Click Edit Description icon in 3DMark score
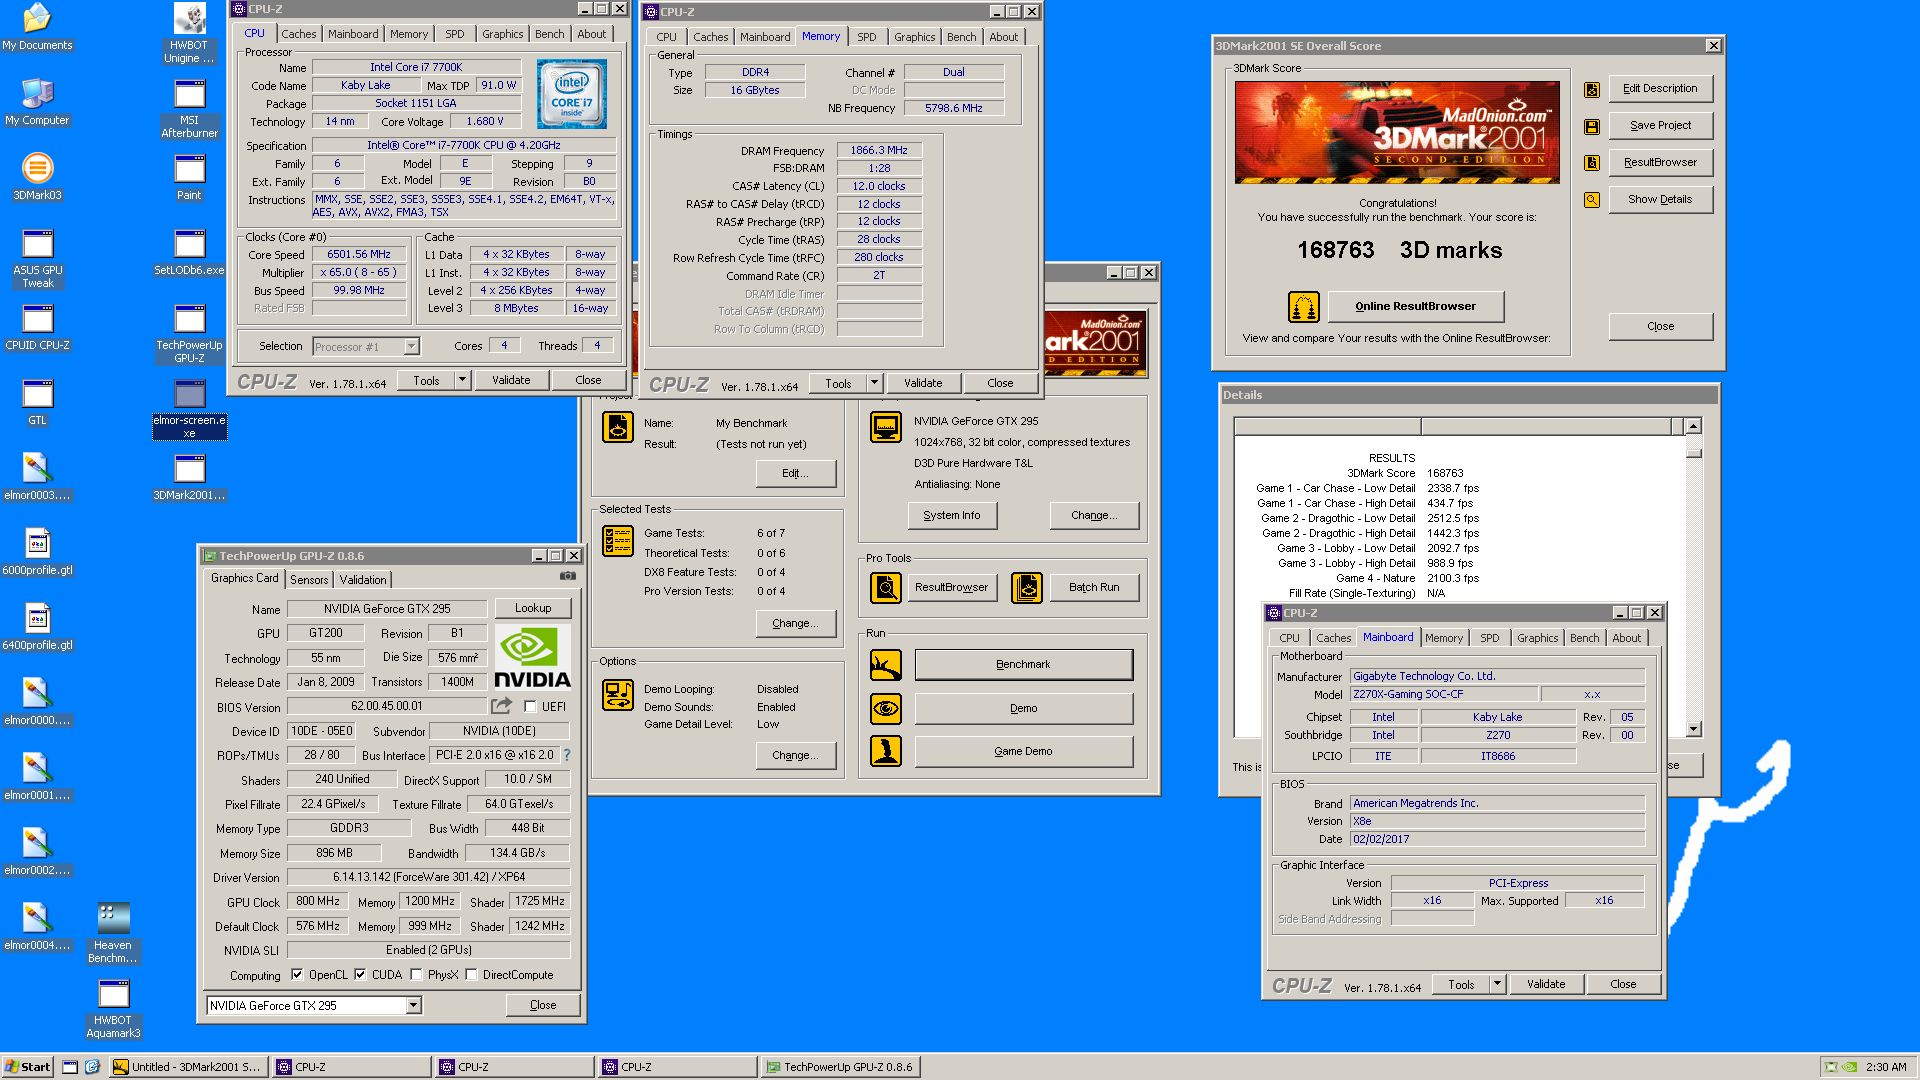The height and width of the screenshot is (1080, 1920). [x=1592, y=89]
